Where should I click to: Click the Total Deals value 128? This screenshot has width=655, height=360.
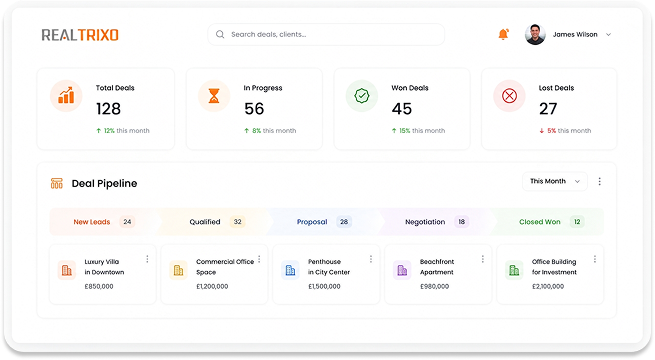tap(109, 109)
